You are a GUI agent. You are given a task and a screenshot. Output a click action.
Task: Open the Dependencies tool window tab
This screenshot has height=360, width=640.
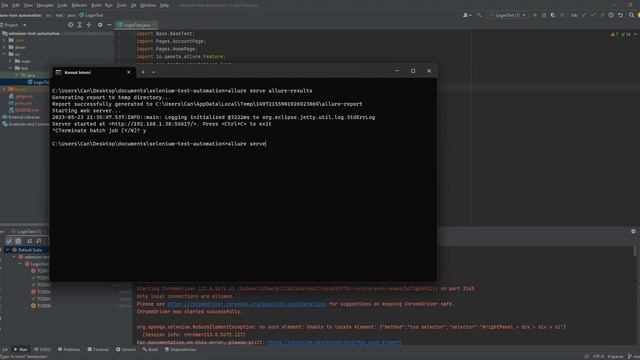pos(180,349)
